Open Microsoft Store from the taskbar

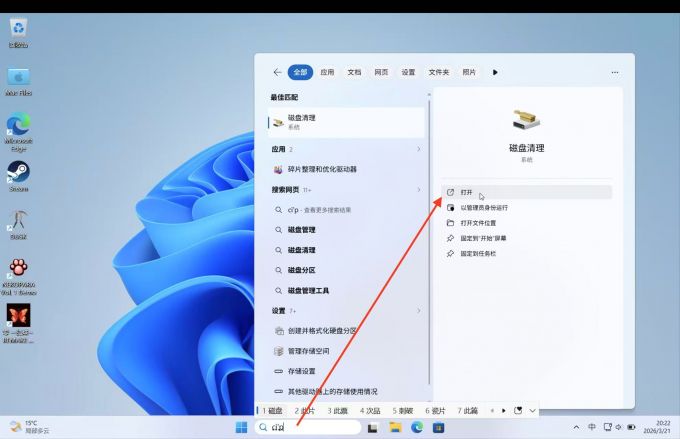(x=438, y=428)
